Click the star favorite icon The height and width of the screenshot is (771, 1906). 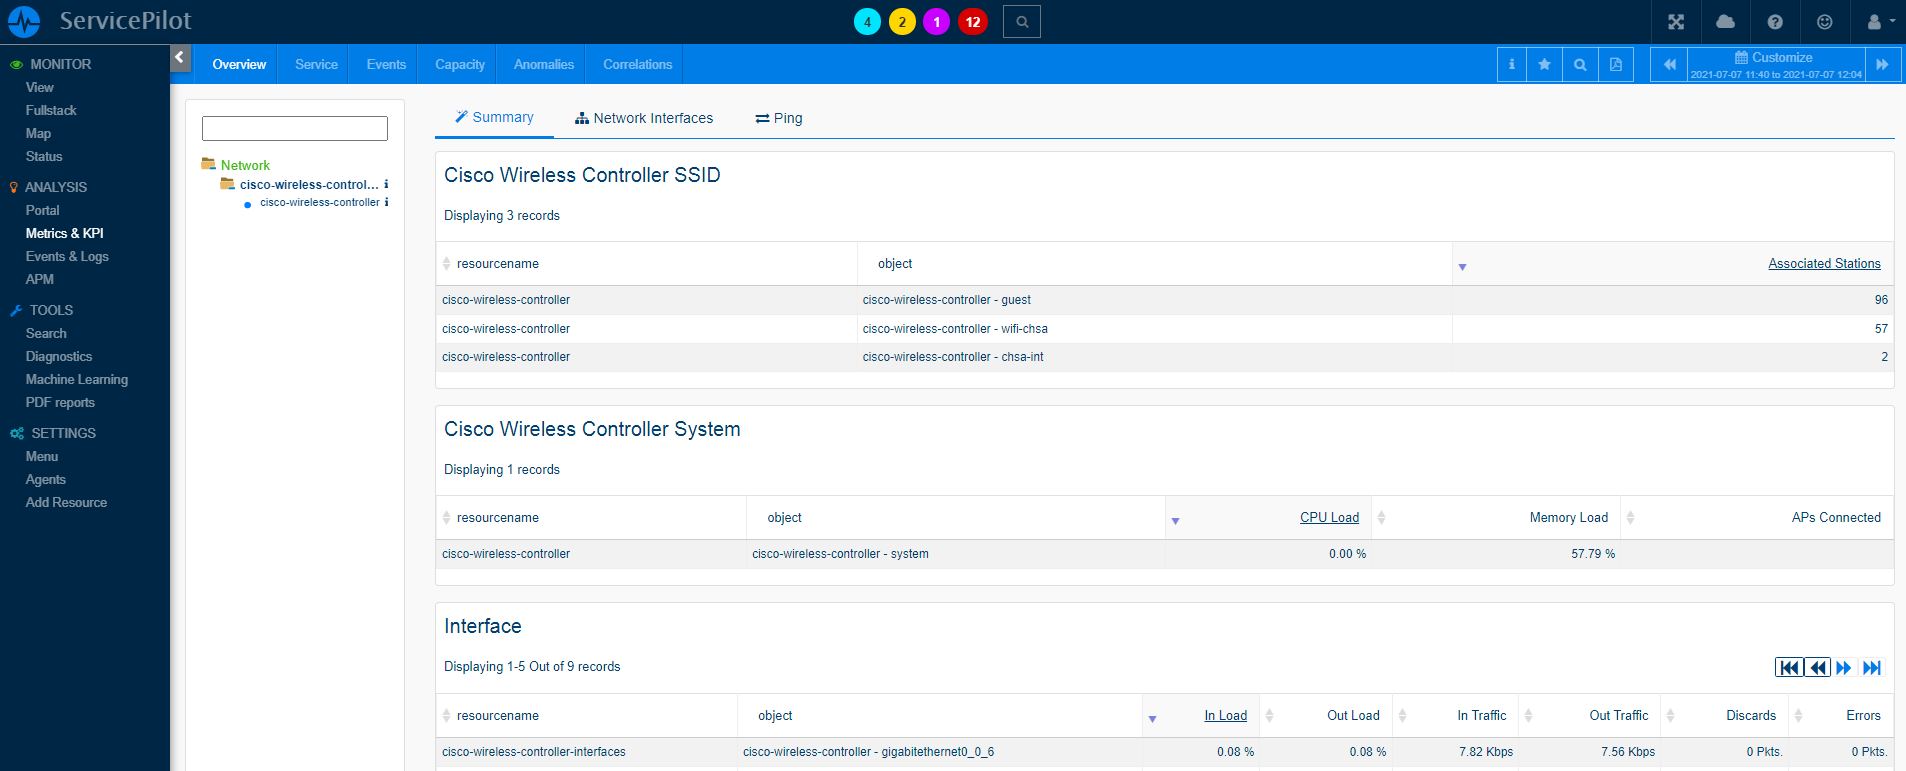click(1545, 65)
